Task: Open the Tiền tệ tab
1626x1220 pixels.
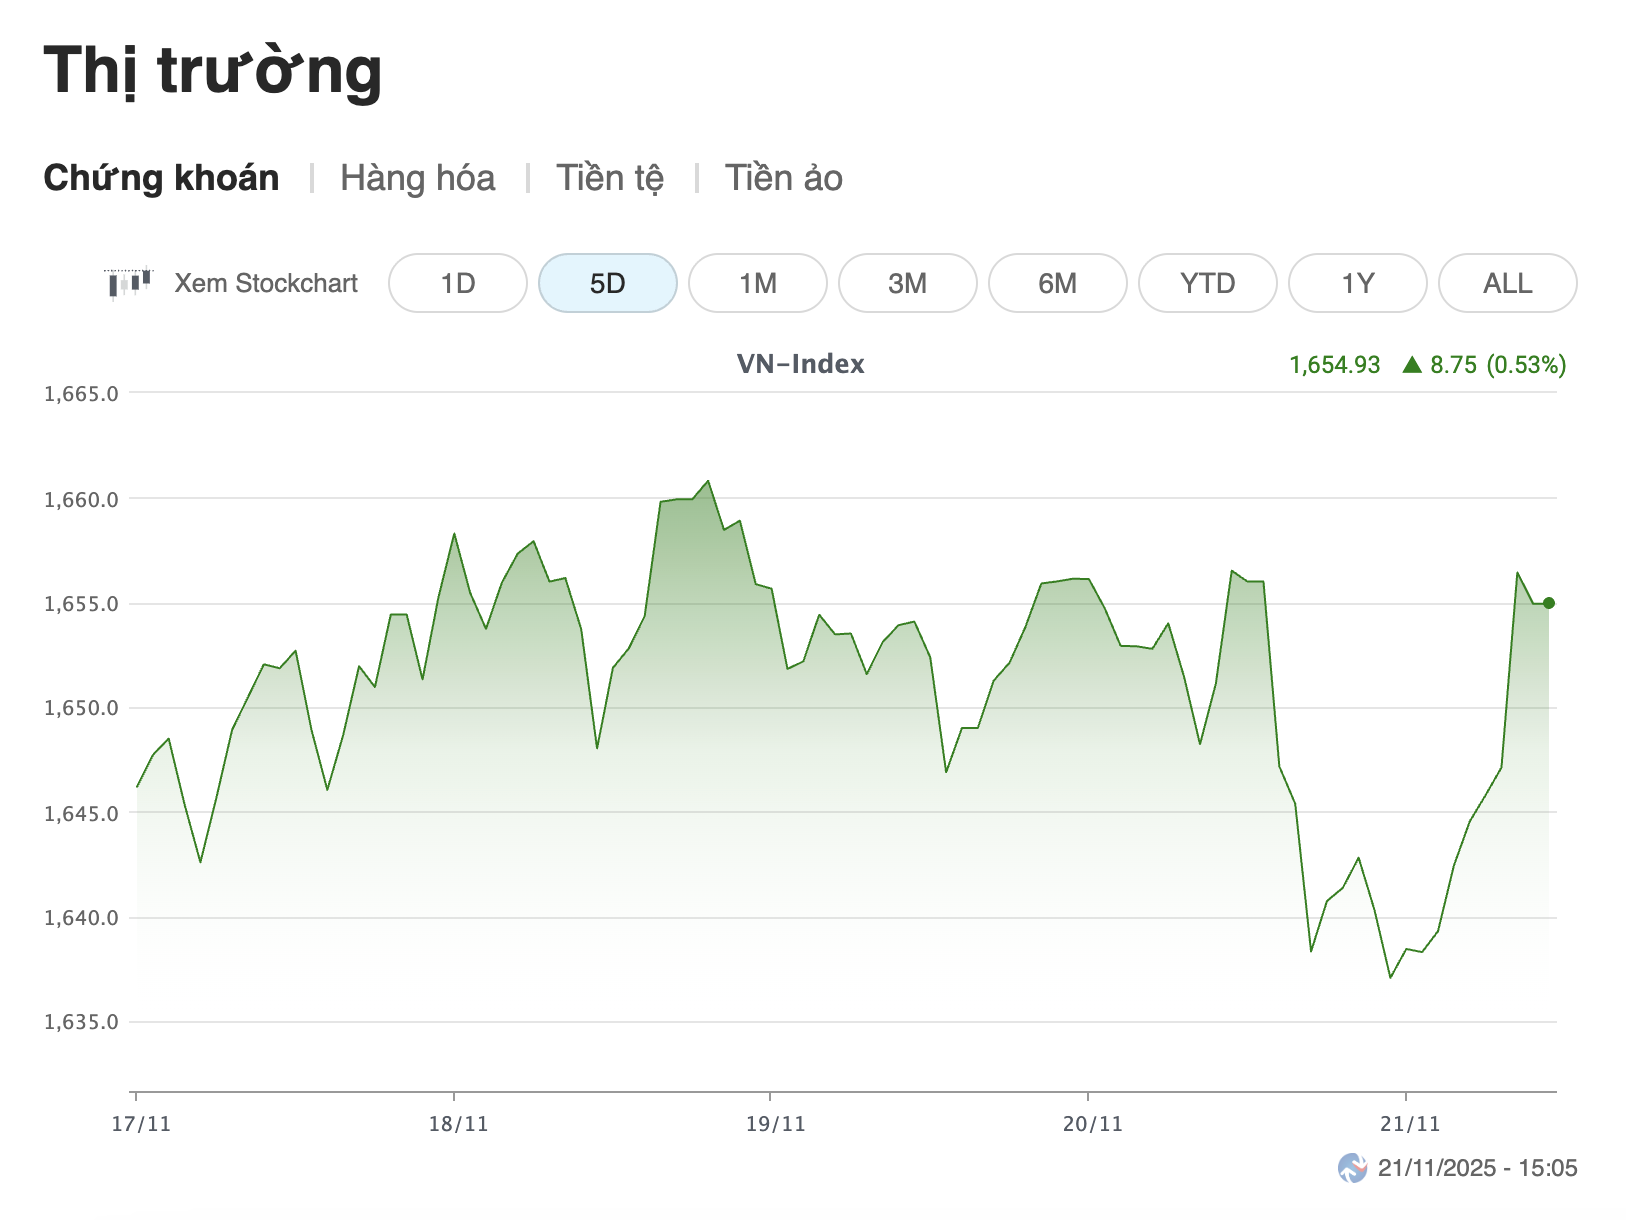Action: click(610, 178)
